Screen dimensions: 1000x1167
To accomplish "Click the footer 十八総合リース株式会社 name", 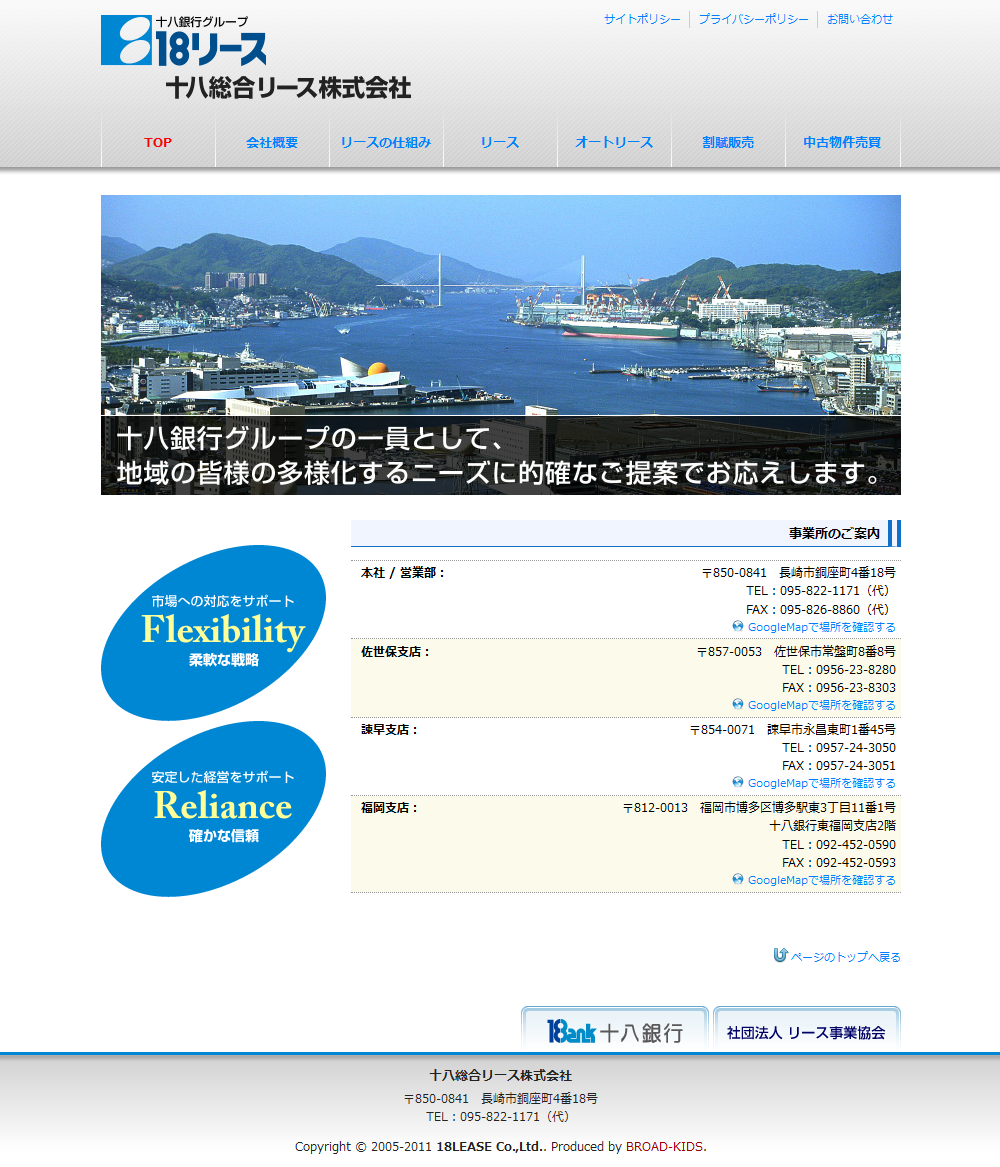I will pos(501,1075).
